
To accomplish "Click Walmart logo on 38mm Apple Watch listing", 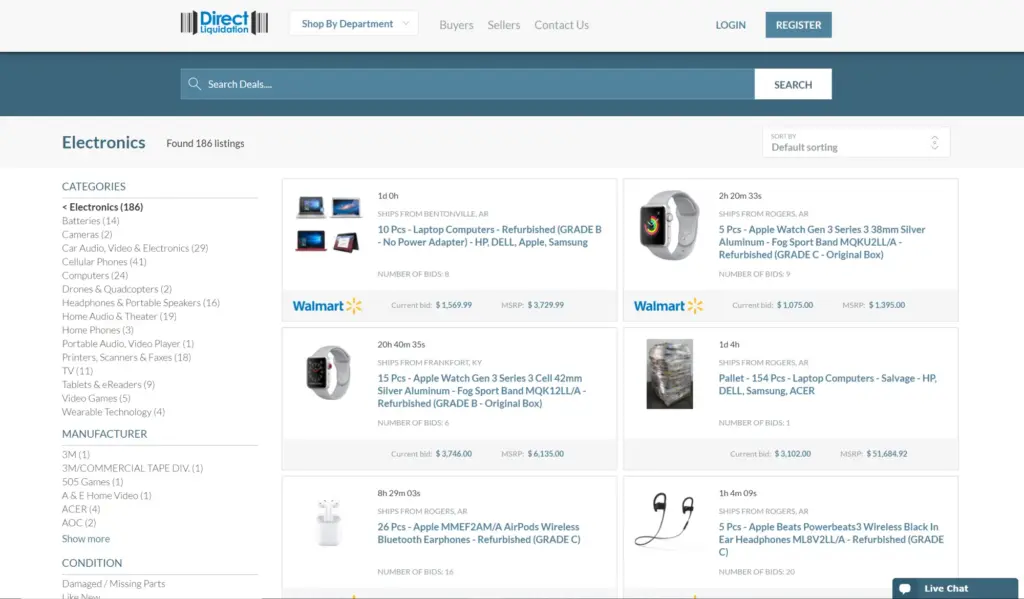I will coord(668,305).
